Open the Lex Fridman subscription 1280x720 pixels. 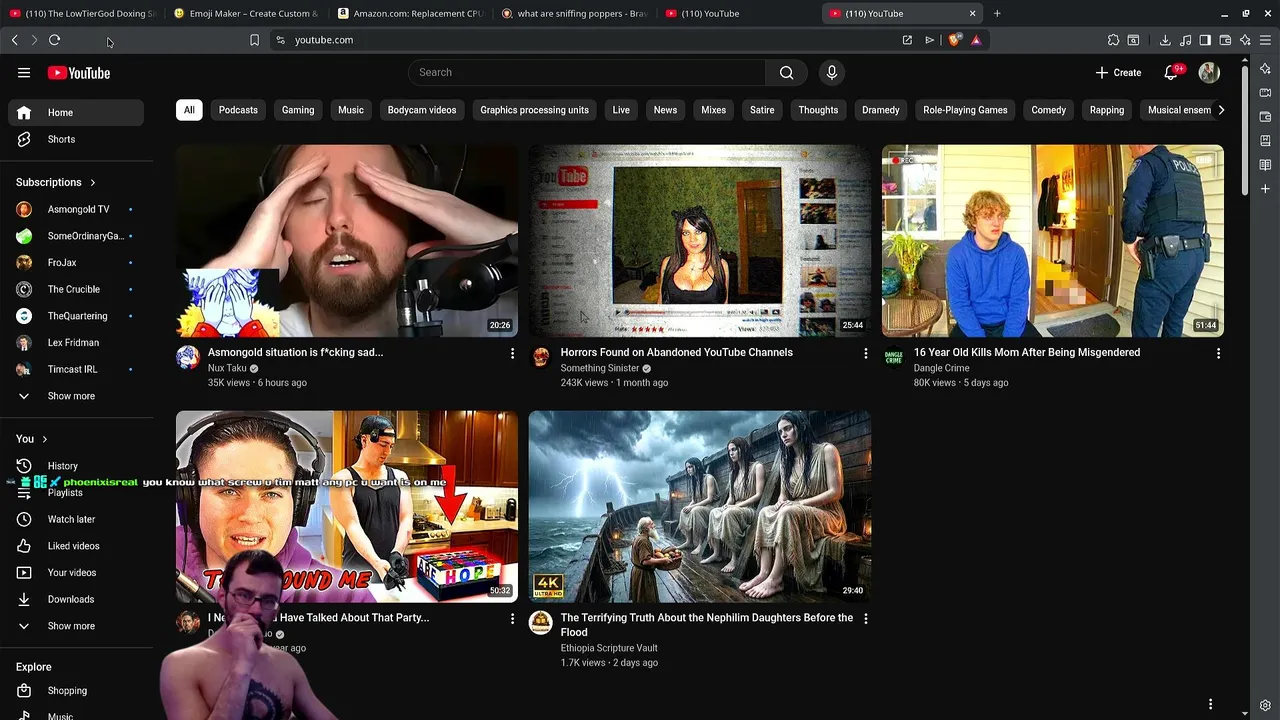pos(76,343)
